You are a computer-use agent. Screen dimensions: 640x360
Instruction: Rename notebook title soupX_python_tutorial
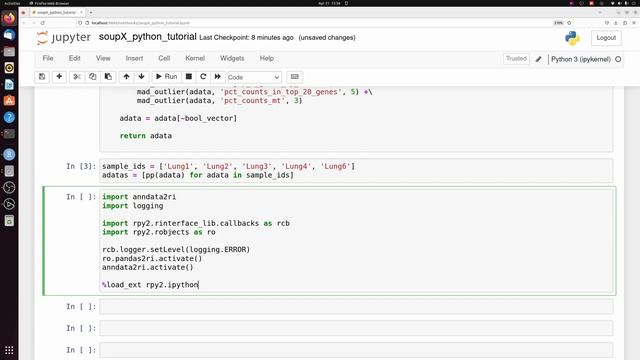[147, 37]
